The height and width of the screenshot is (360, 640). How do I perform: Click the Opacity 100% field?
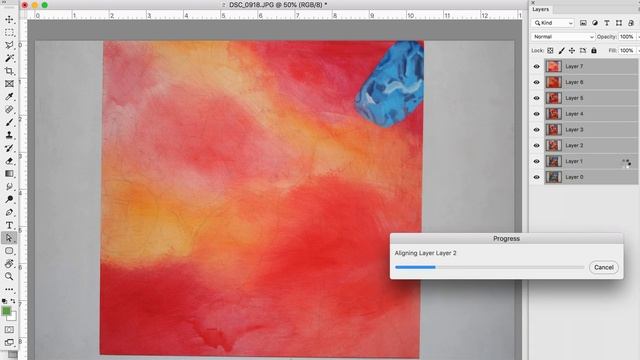[x=627, y=37]
